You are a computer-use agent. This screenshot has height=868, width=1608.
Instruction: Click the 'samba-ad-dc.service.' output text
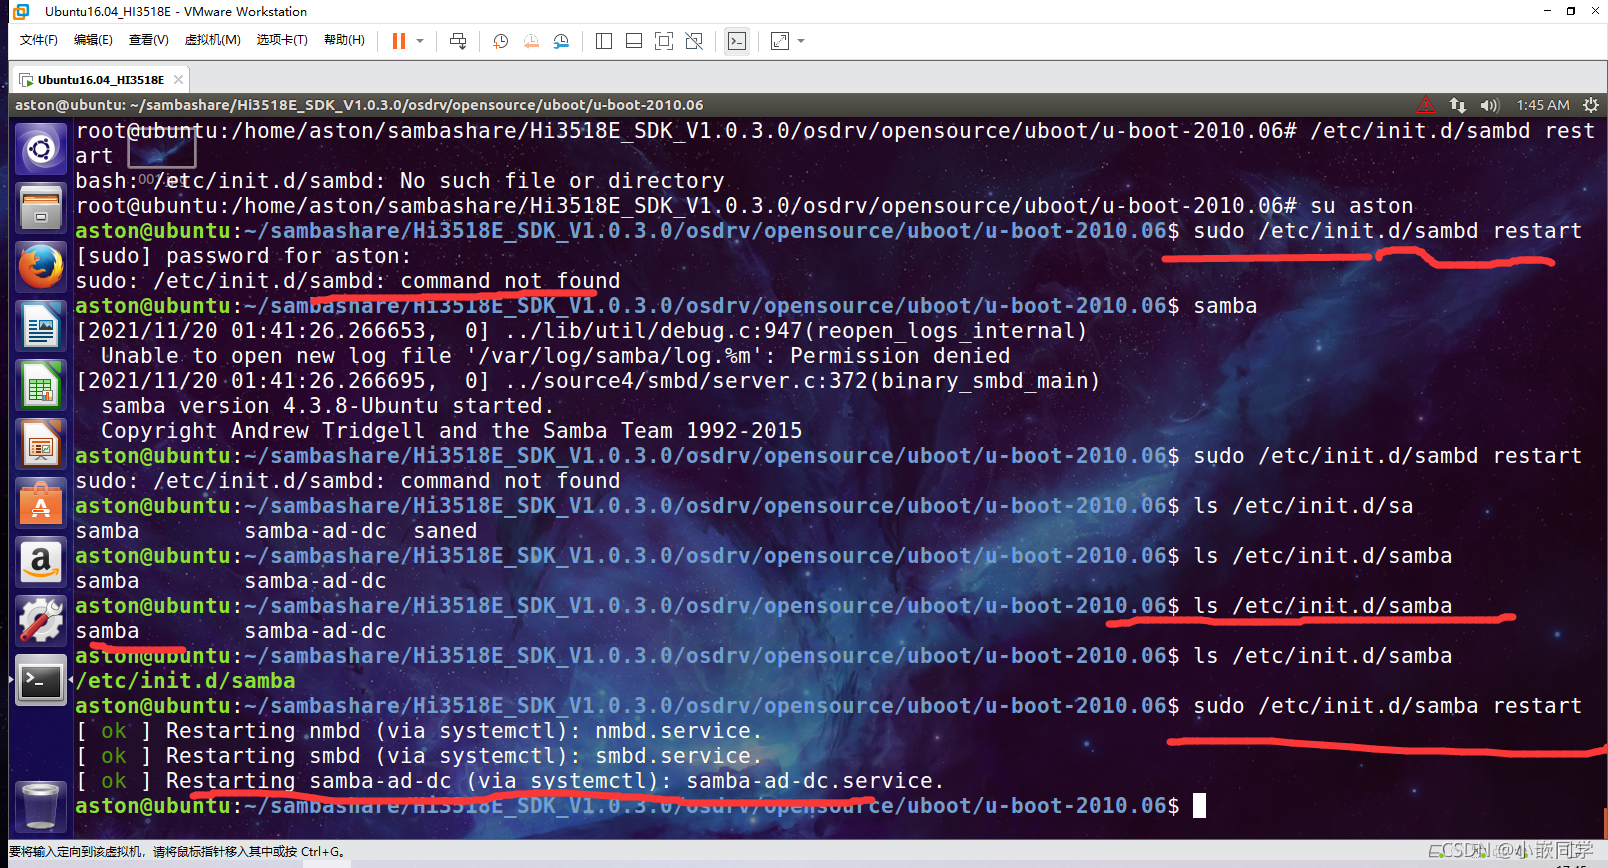coord(815,781)
